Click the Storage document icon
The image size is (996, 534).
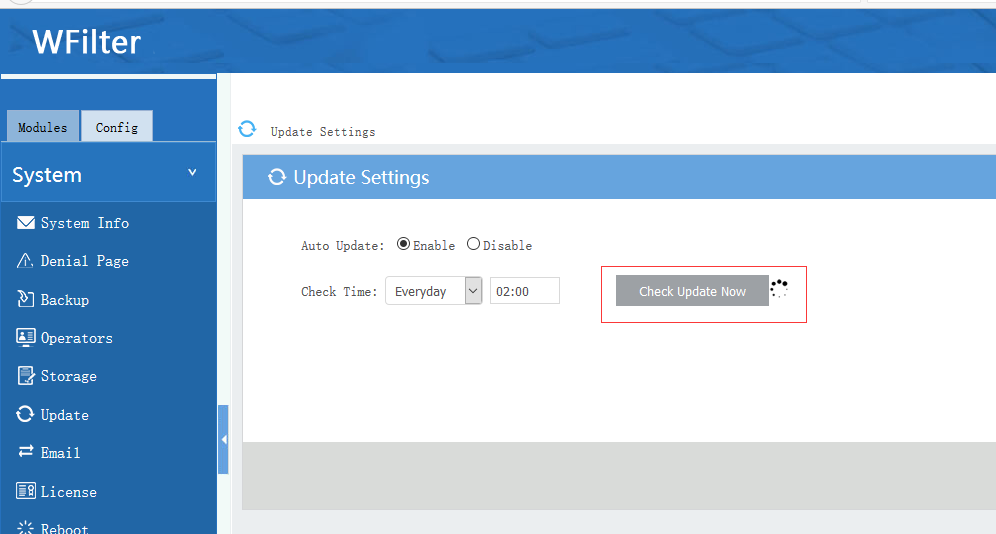(x=25, y=376)
